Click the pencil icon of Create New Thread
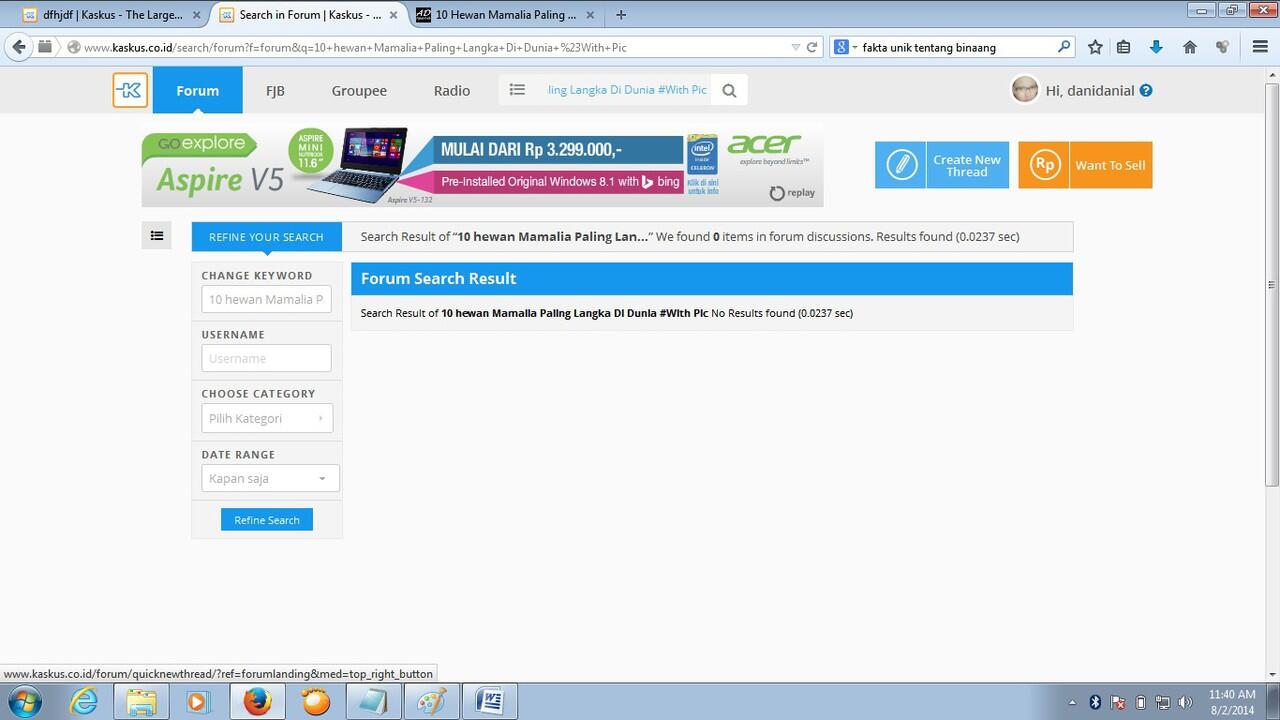1280x720 pixels. [901, 165]
